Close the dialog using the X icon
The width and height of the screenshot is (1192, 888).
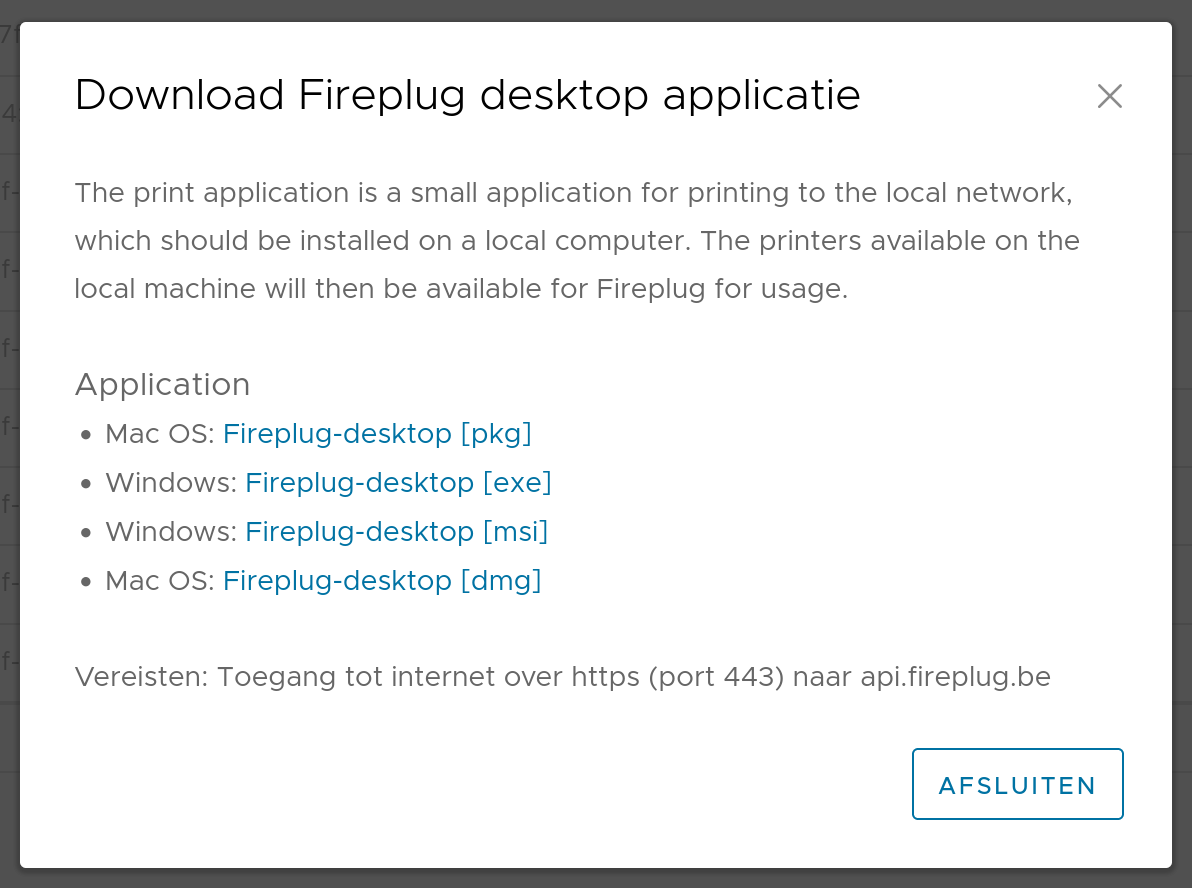click(1109, 96)
